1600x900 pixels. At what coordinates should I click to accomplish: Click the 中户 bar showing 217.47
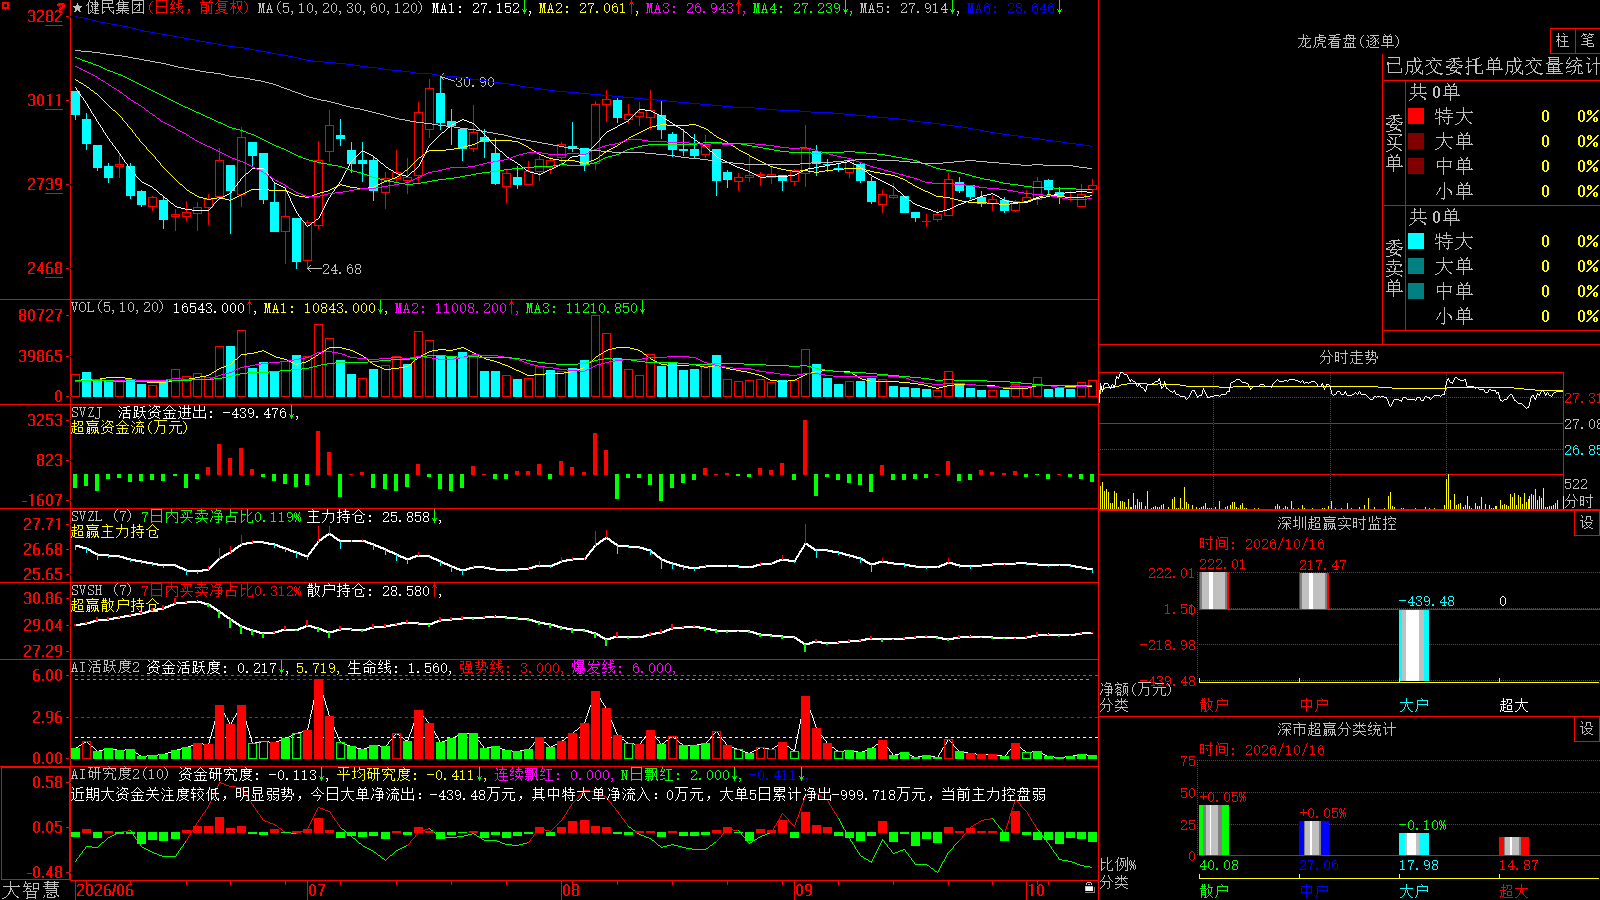tap(1313, 590)
